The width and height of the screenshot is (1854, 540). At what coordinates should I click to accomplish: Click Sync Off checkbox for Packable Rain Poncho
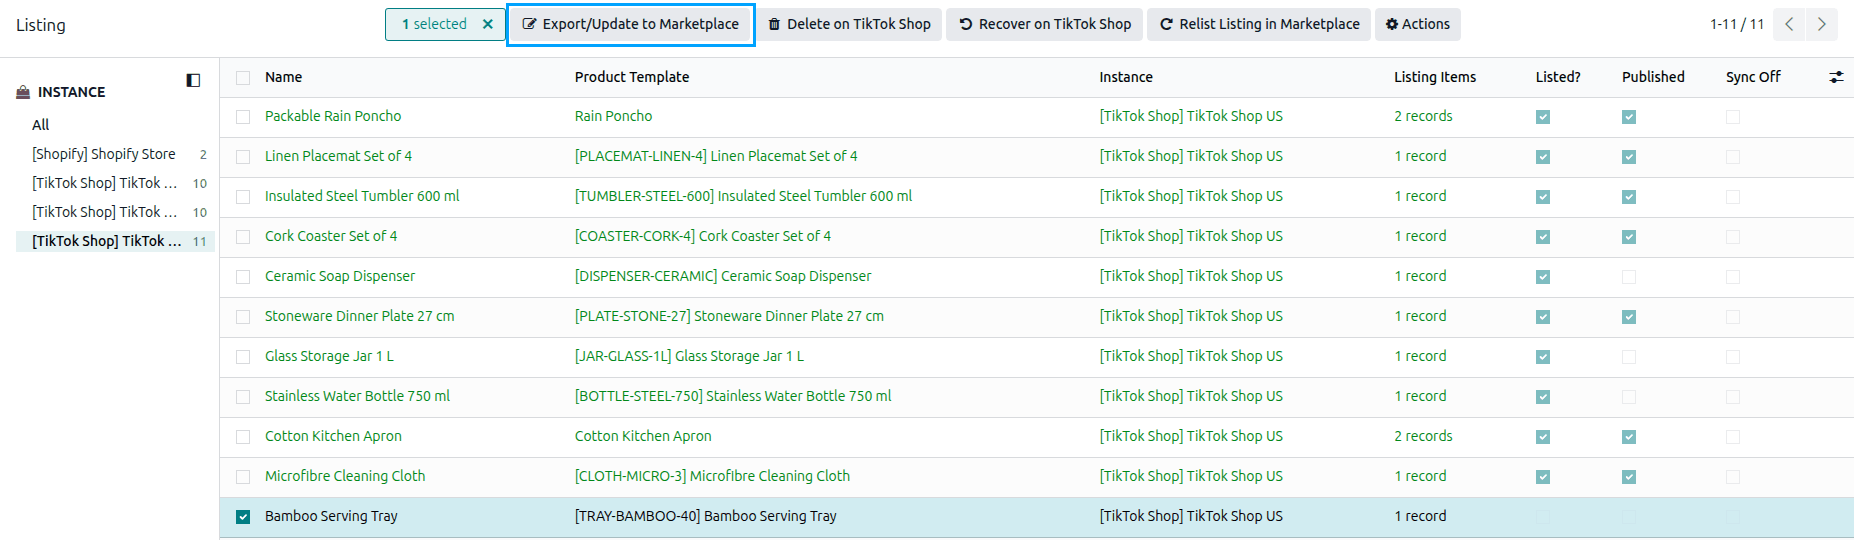pyautogui.click(x=1733, y=117)
